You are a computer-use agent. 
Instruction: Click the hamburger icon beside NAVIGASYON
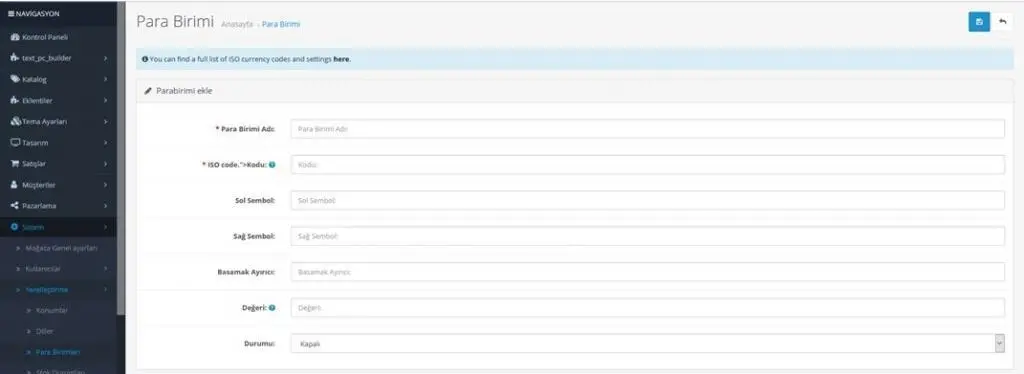tap(10, 13)
